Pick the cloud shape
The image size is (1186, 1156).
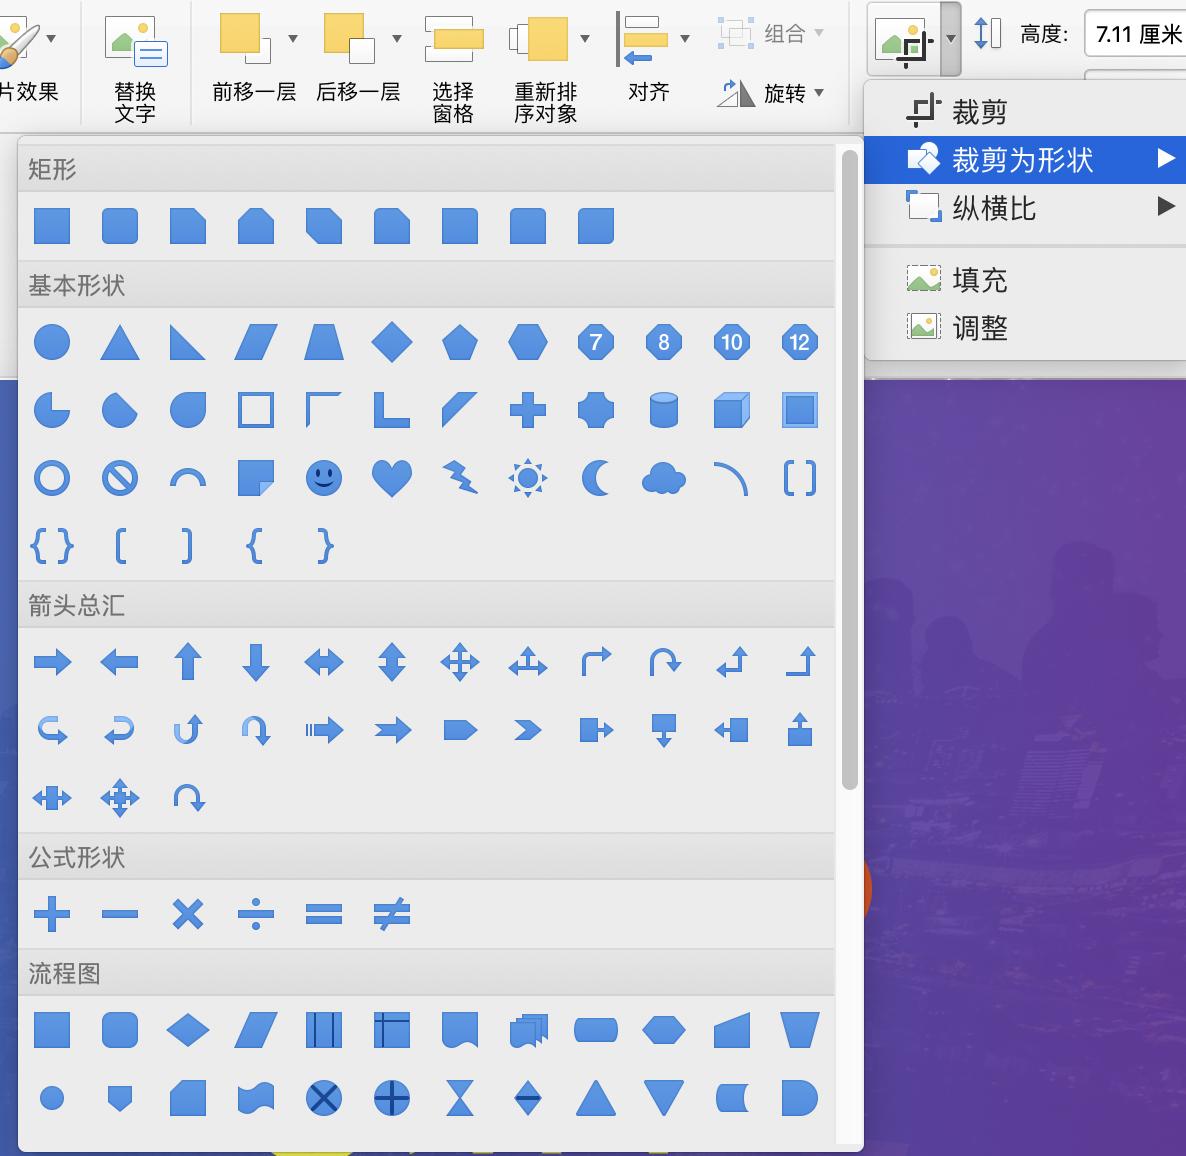[x=663, y=478]
